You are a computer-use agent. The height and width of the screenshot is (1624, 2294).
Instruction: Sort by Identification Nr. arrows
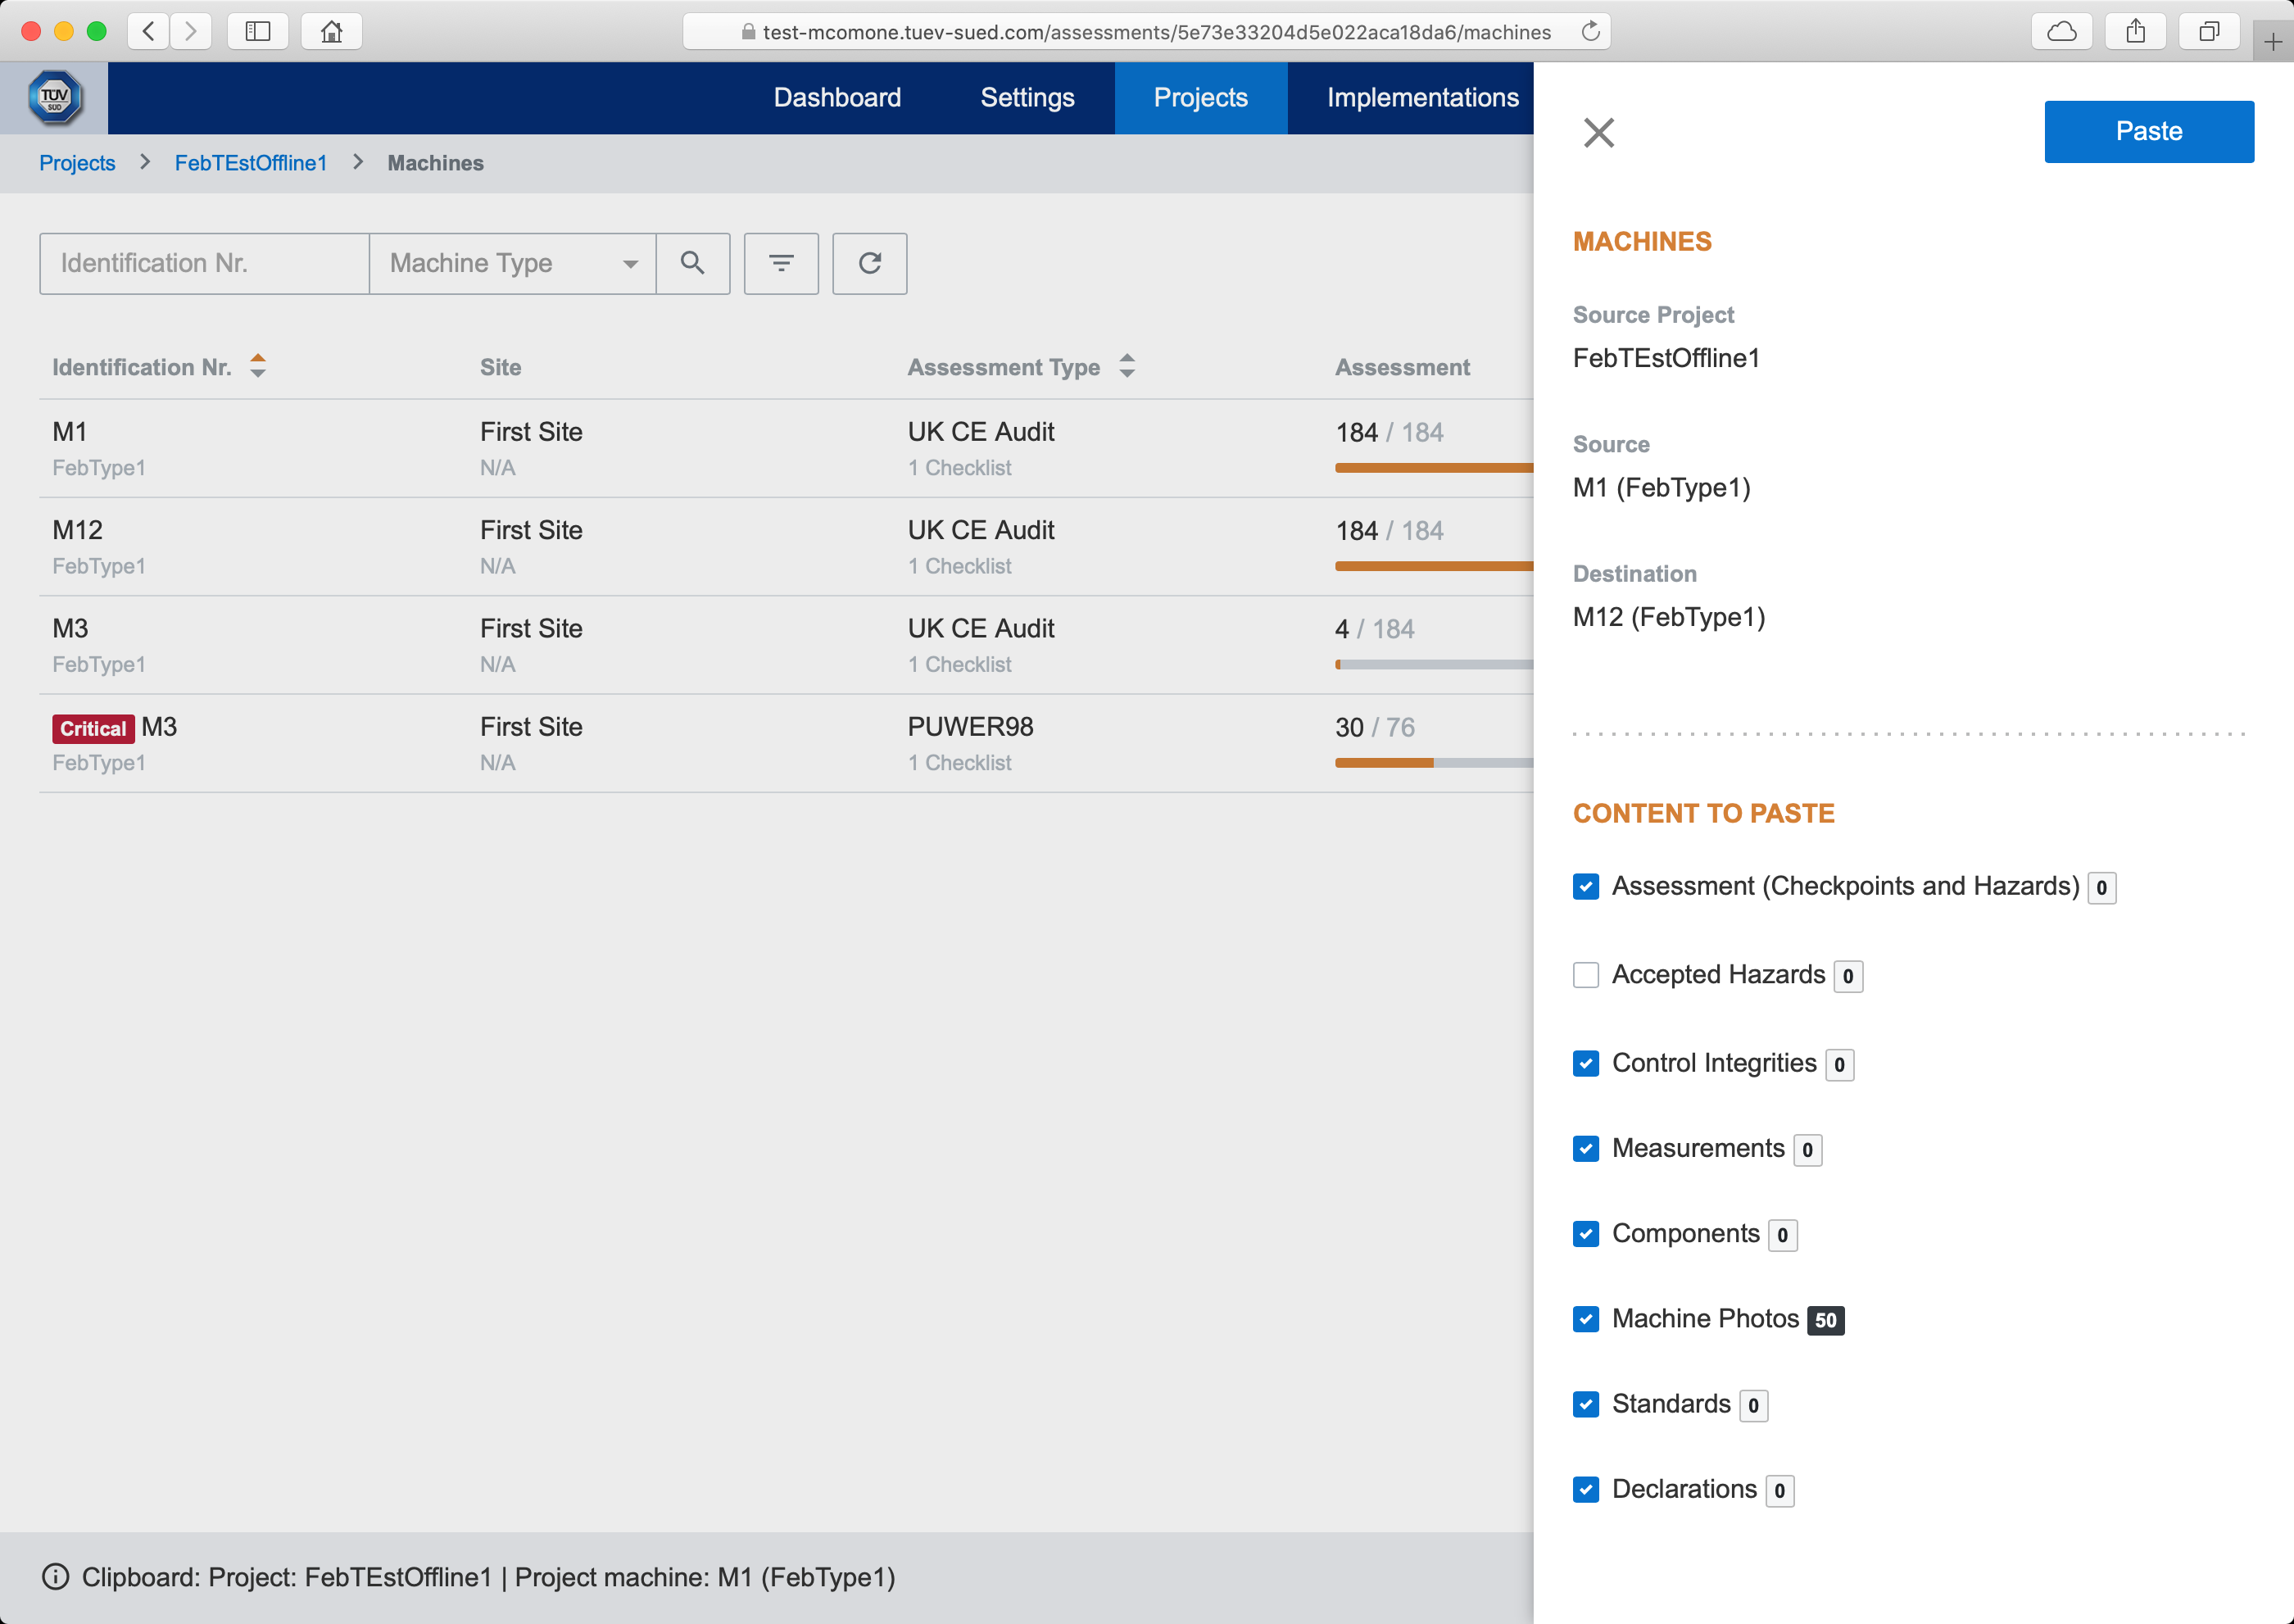(x=258, y=366)
